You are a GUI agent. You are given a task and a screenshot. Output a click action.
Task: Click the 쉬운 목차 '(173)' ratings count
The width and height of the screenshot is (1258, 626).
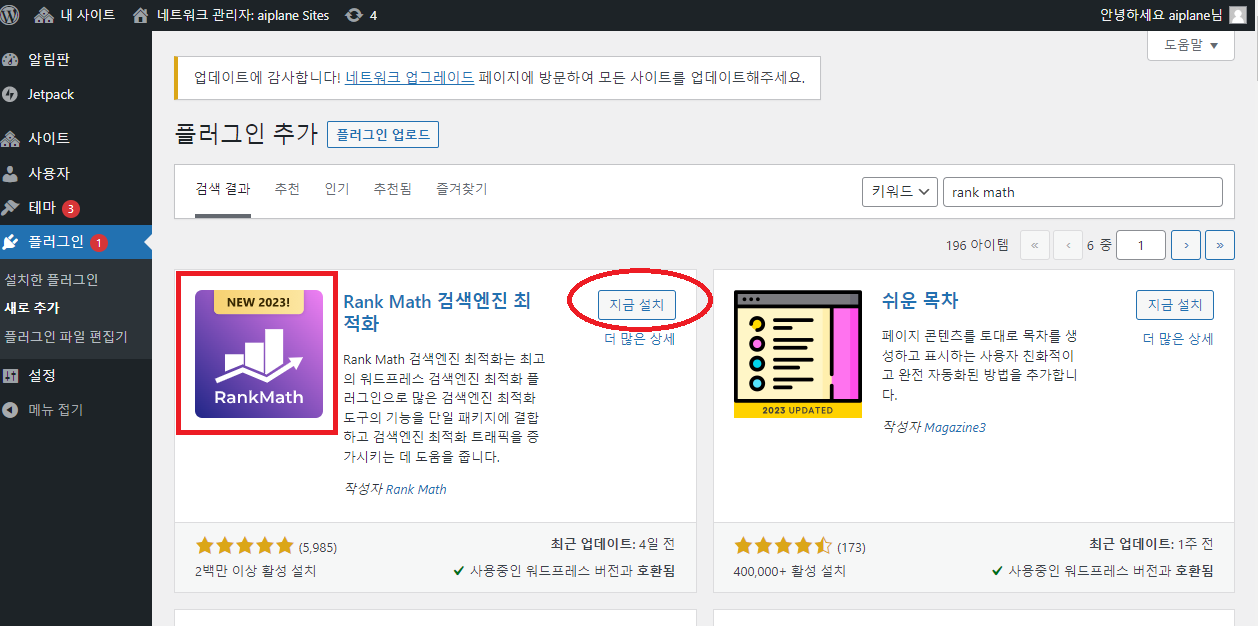tap(851, 547)
